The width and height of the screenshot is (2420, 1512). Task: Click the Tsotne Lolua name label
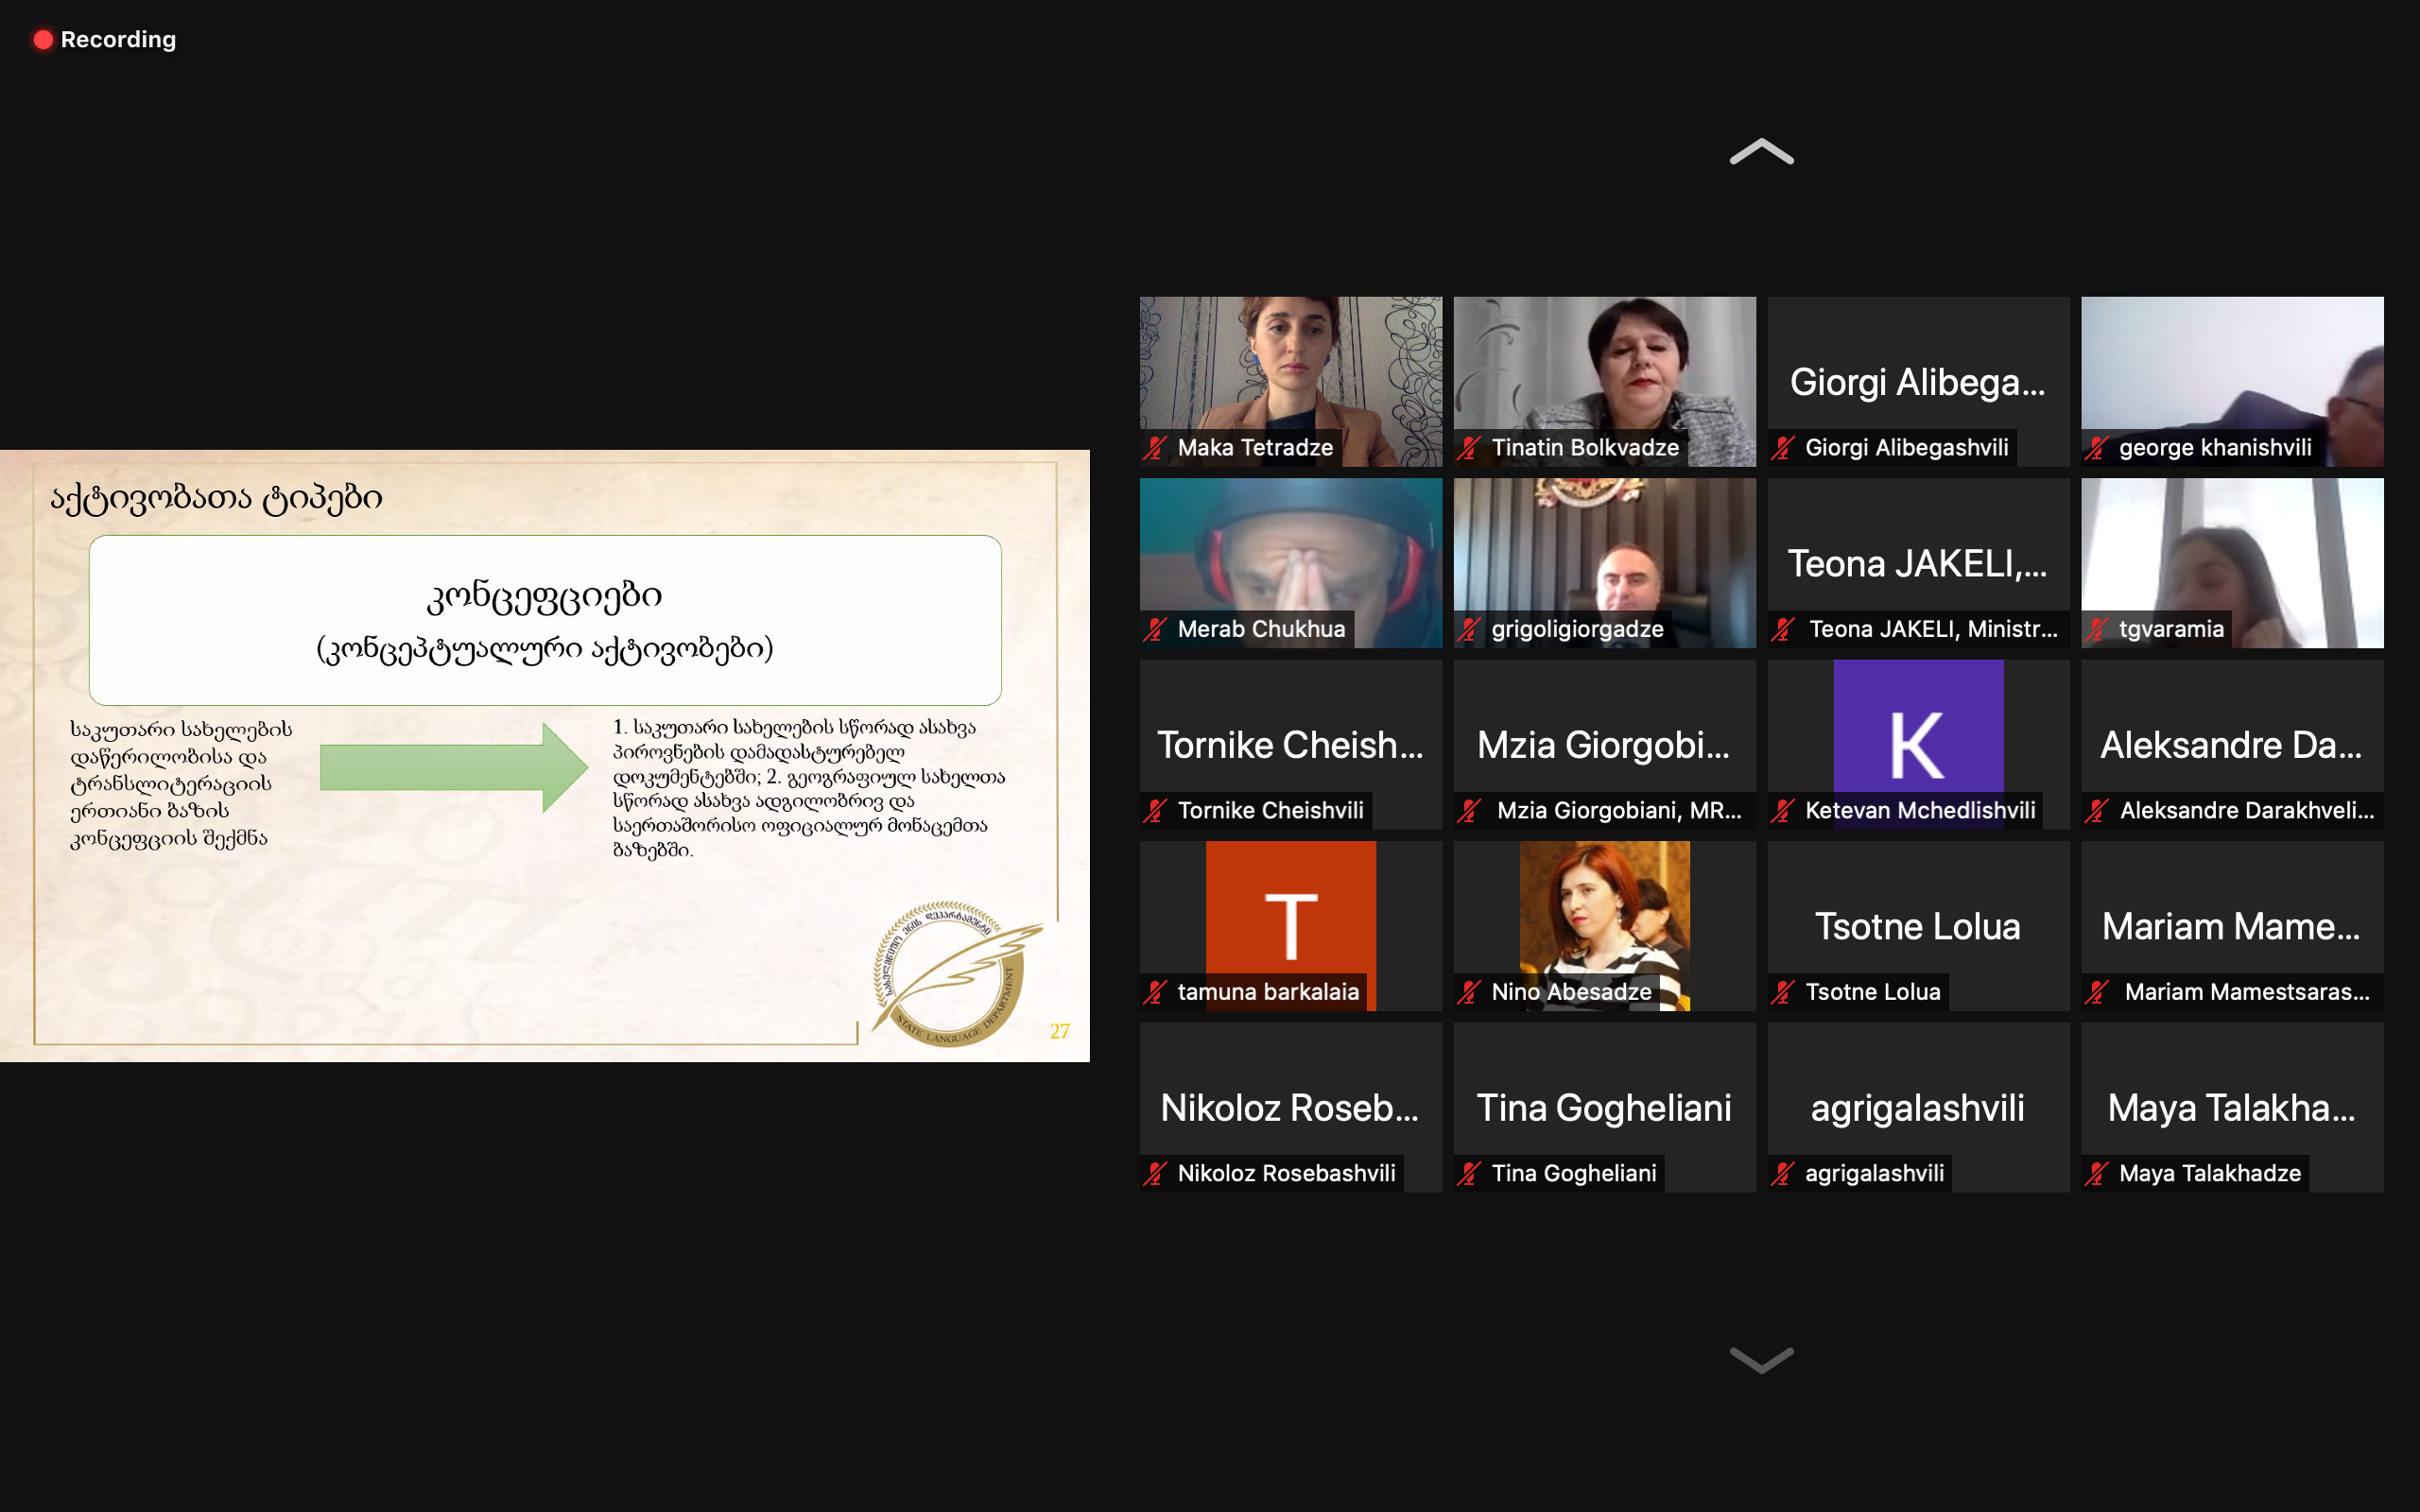(1872, 992)
